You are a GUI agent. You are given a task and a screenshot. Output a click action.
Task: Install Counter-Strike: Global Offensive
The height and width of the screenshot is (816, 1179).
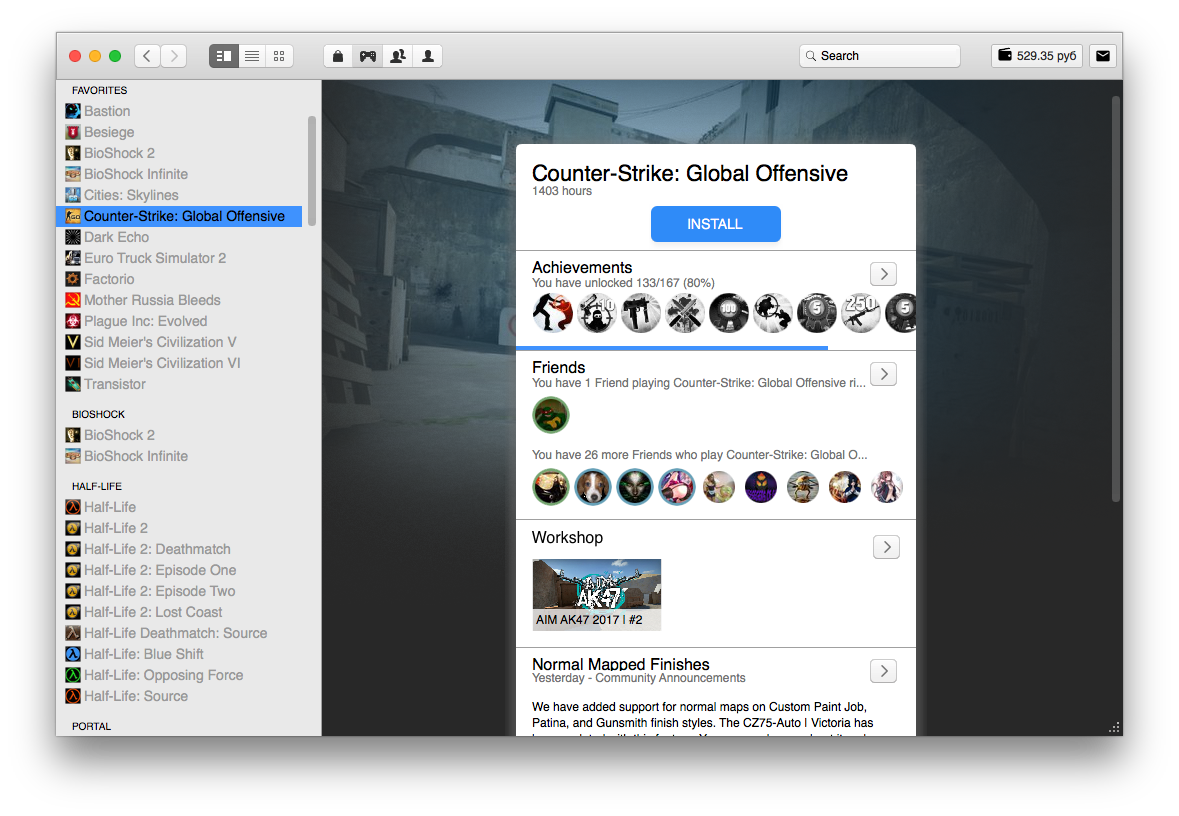click(715, 224)
